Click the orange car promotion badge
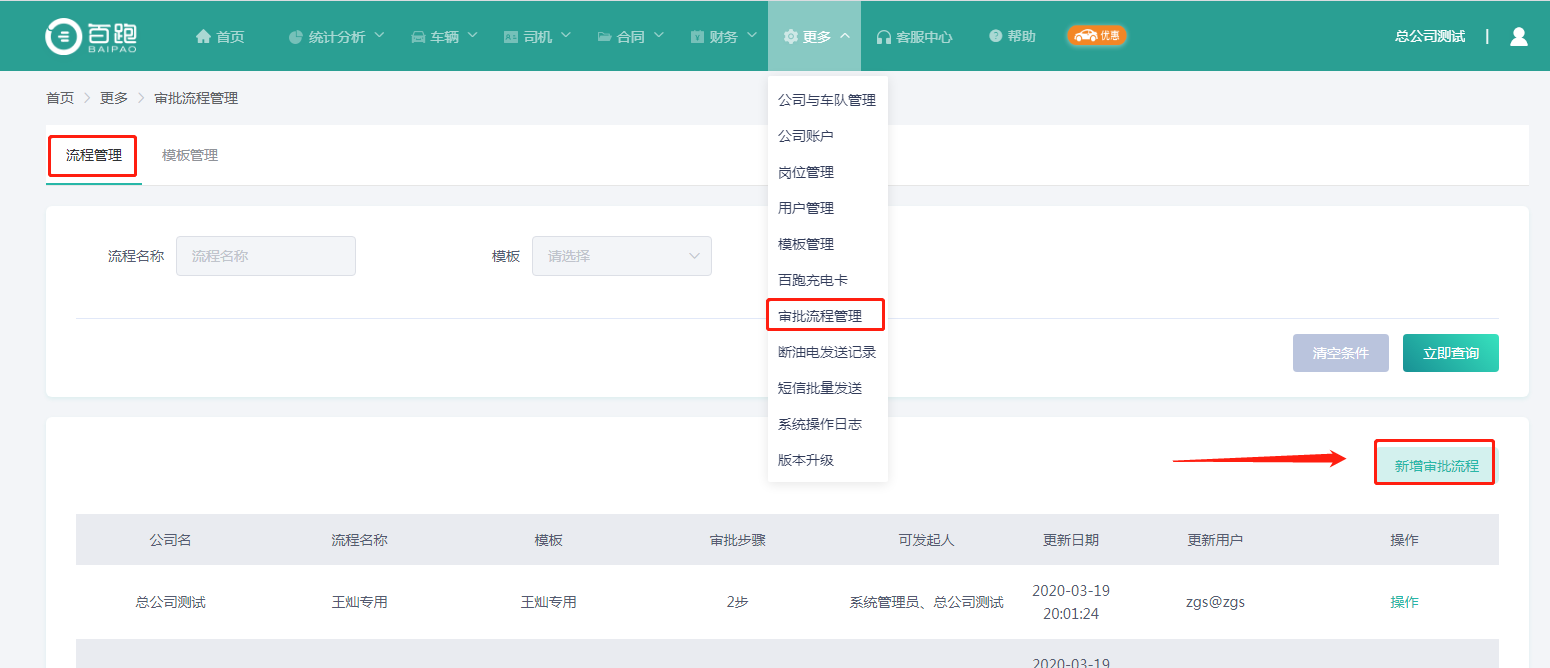Viewport: 1550px width, 668px height. 1096,36
